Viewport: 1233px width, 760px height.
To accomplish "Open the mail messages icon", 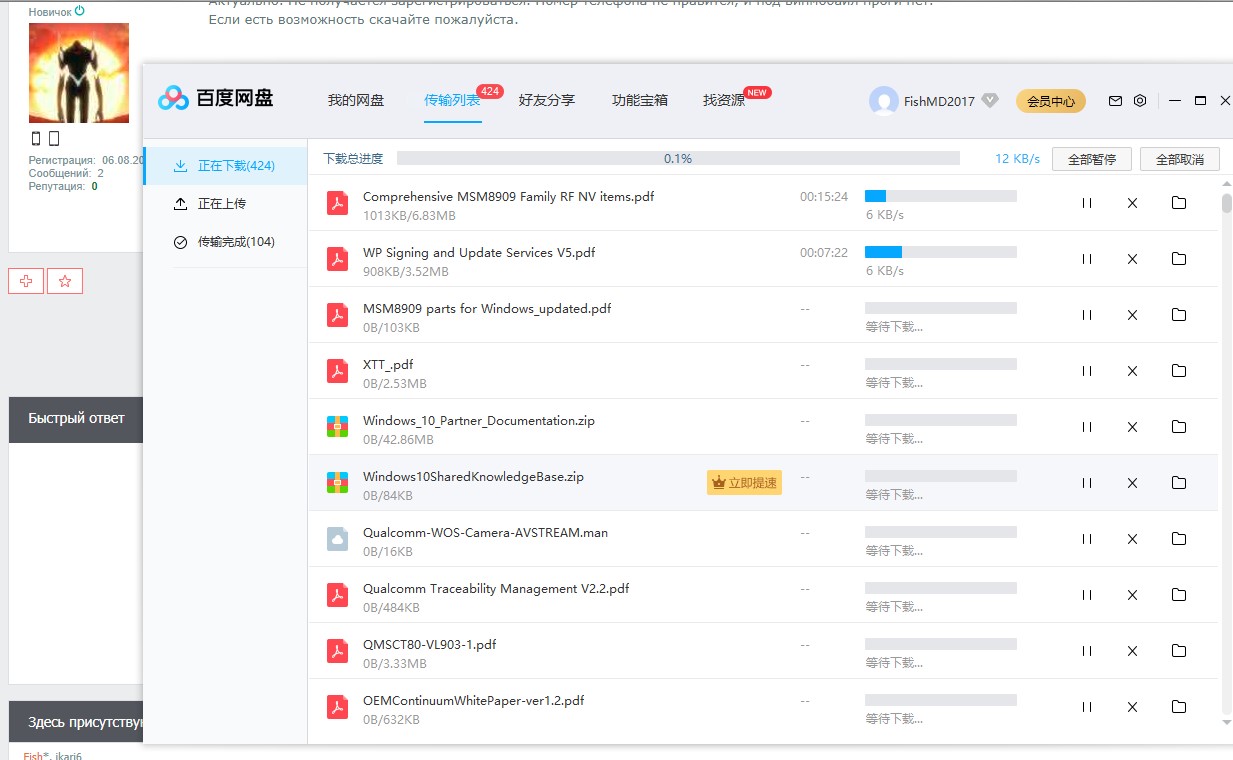I will click(1115, 101).
